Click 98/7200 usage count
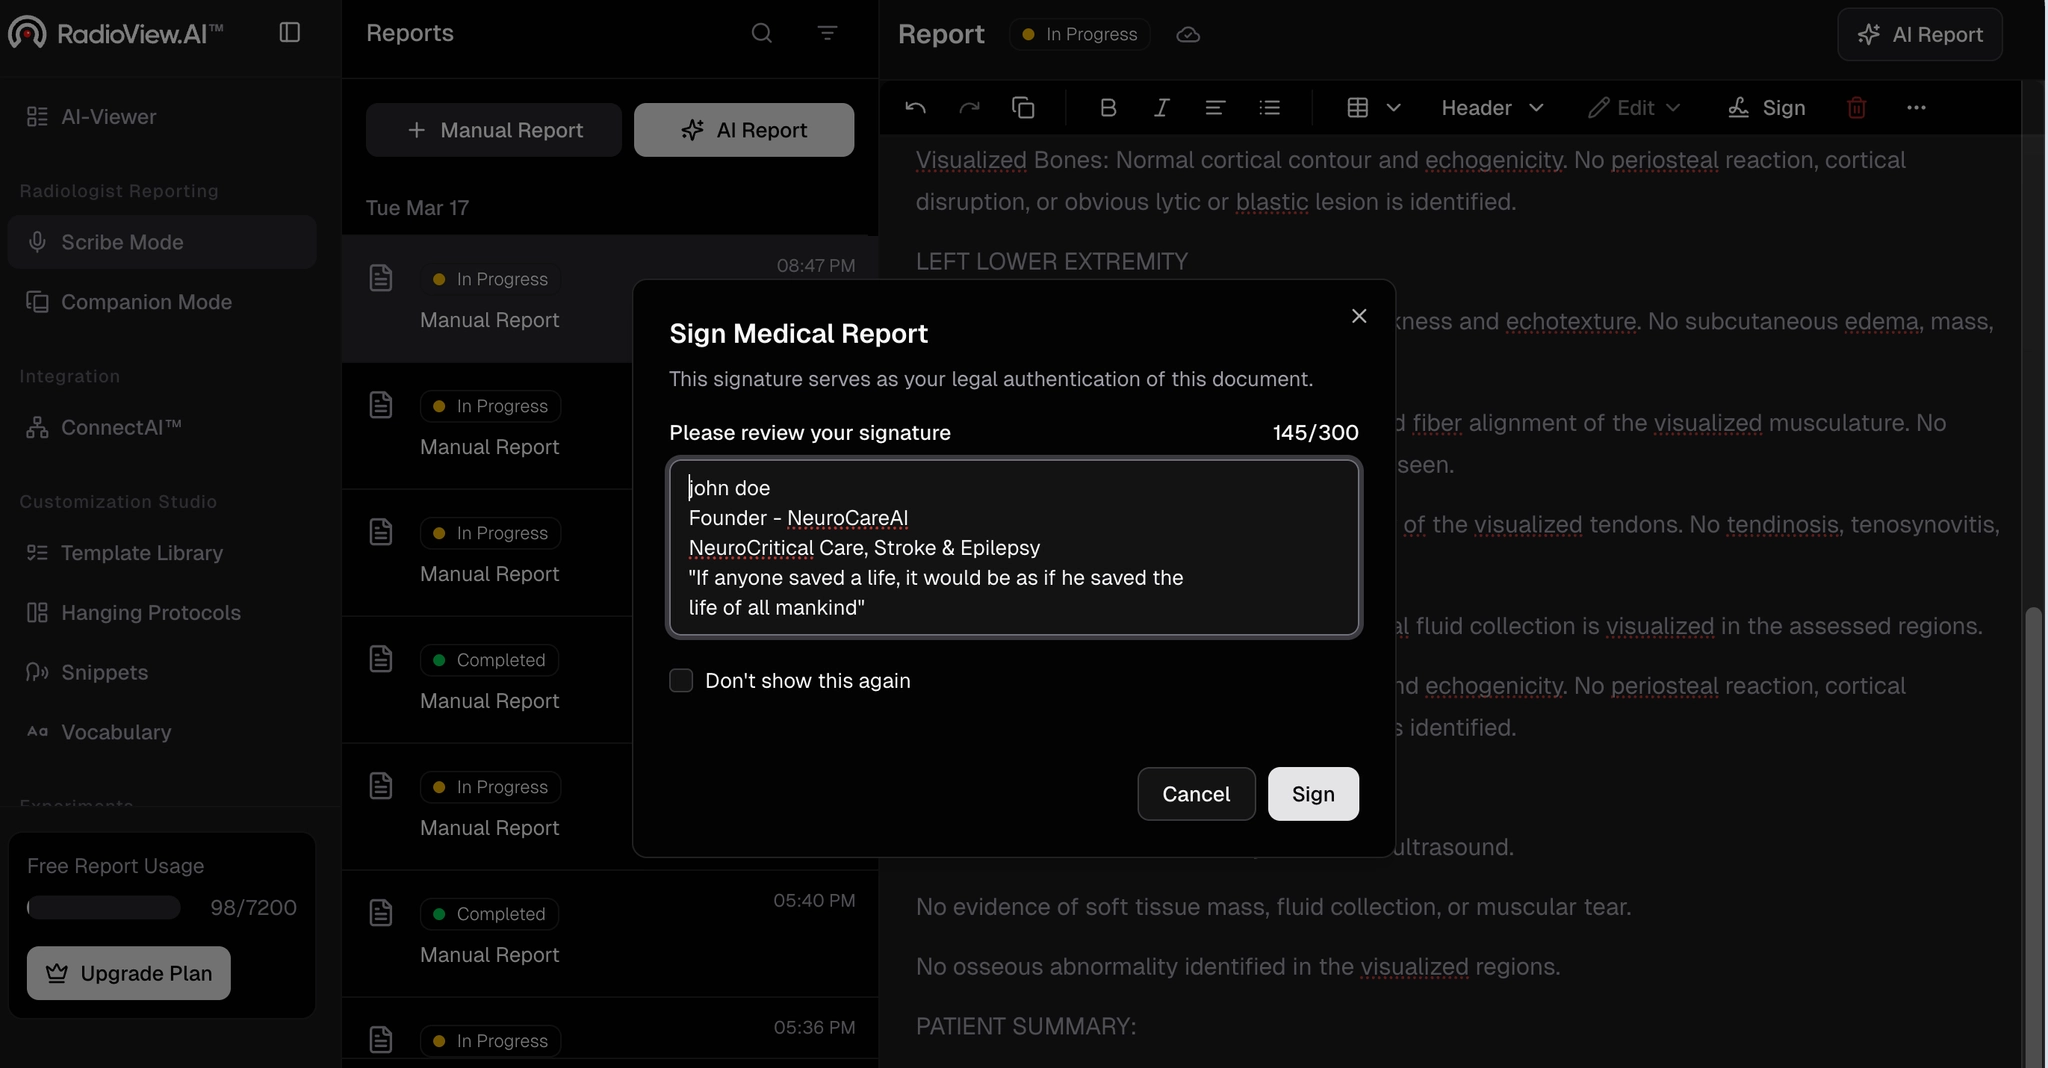 coord(253,908)
